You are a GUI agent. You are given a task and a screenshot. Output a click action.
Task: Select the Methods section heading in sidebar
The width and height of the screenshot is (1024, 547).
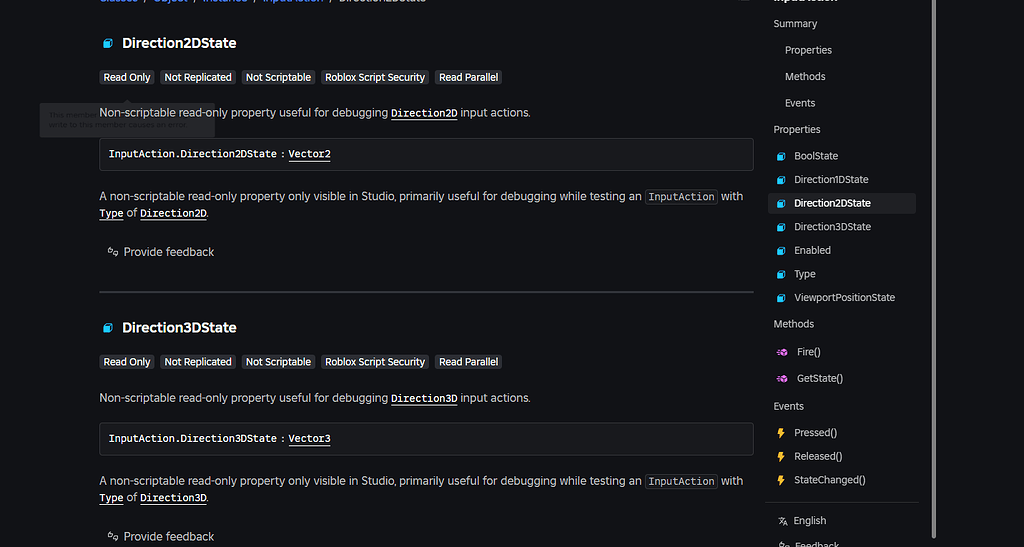(793, 324)
